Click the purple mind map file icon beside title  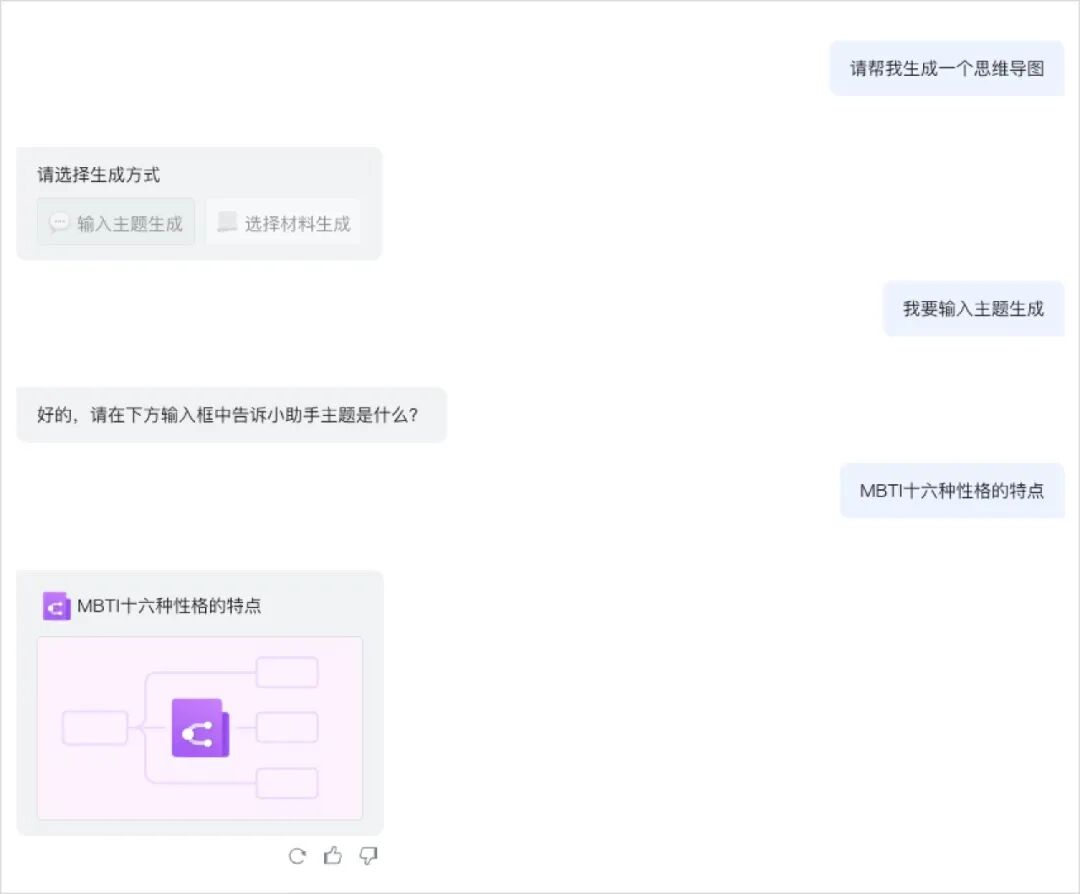[56, 606]
